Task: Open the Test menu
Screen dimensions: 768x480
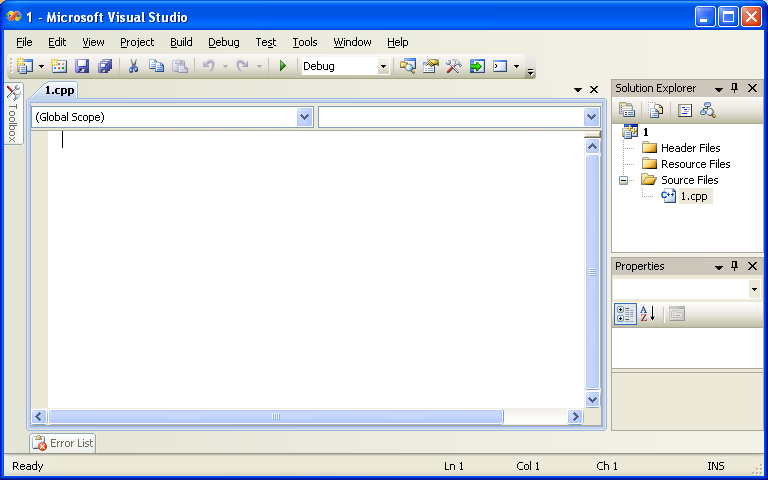Action: click(x=266, y=42)
